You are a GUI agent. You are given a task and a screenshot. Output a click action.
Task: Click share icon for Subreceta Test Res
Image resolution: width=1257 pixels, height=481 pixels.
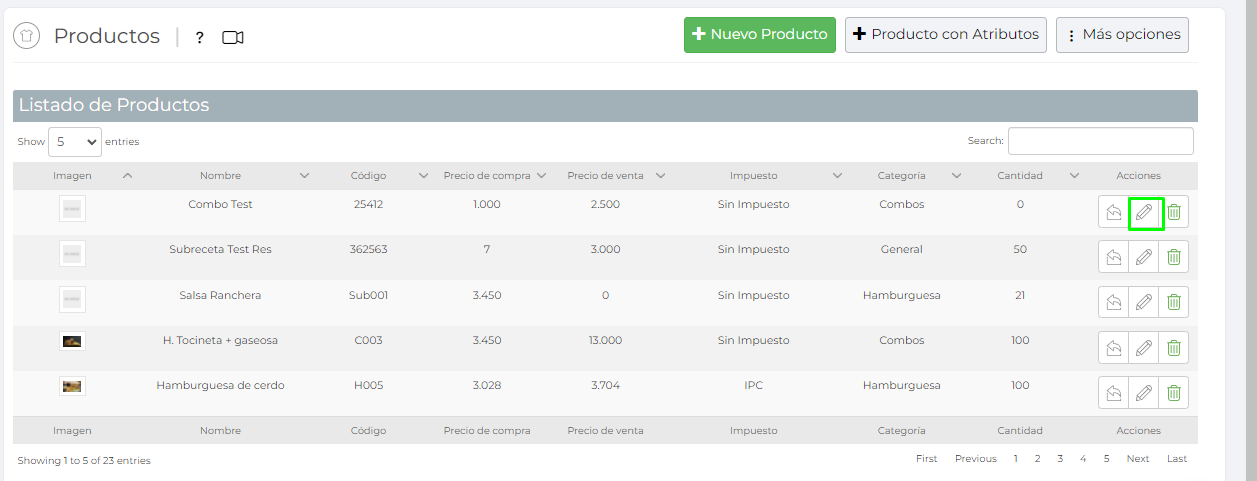click(1114, 257)
